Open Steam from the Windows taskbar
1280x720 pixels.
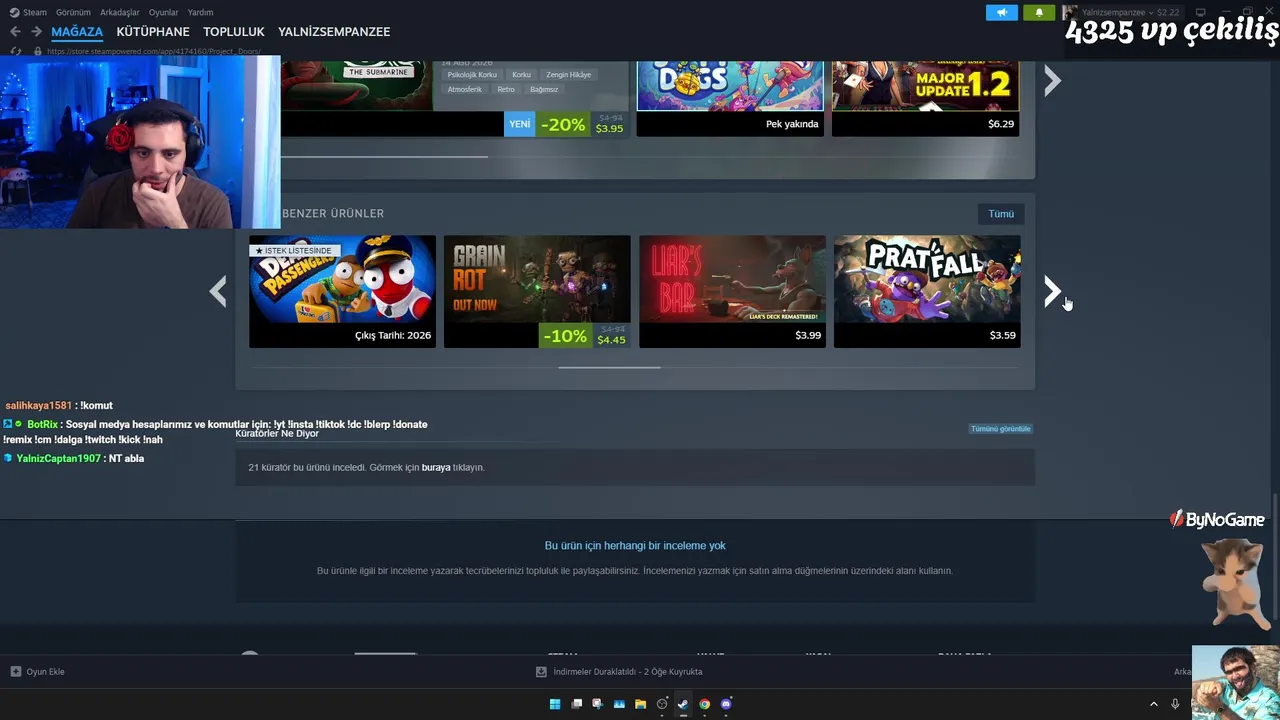pyautogui.click(x=683, y=704)
